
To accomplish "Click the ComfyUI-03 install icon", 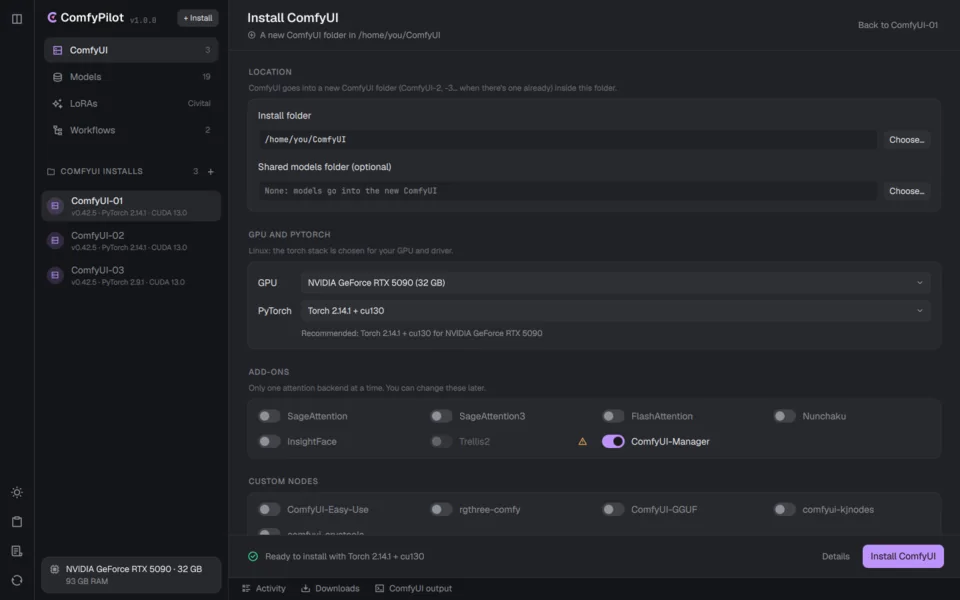I will coord(55,276).
